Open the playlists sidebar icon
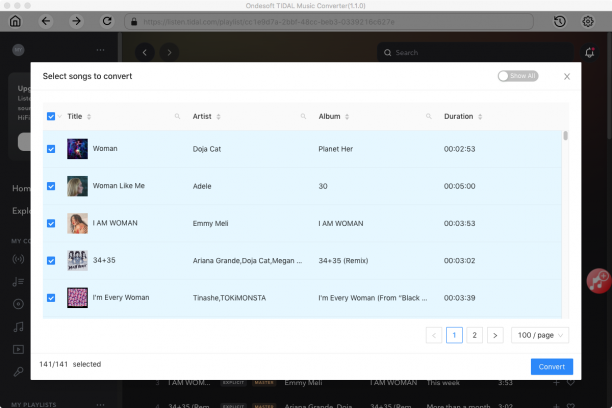This screenshot has width=612, height=408. coord(18,282)
